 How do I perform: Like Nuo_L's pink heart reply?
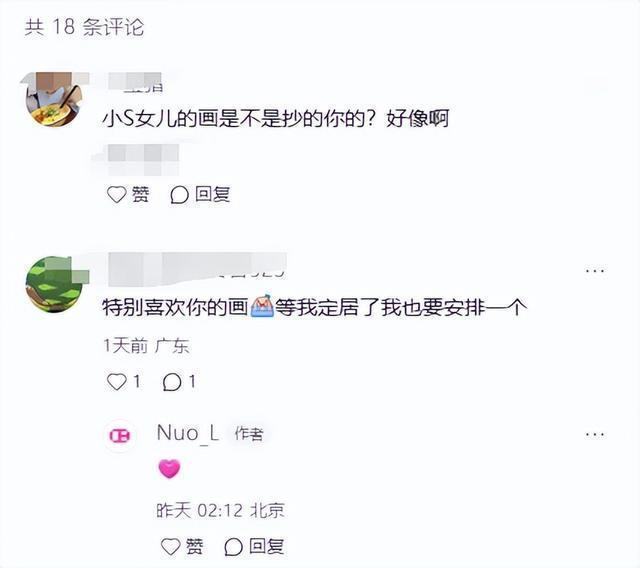click(182, 546)
